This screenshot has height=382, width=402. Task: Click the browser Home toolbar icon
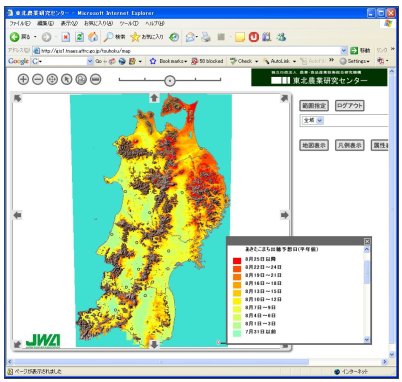point(93,37)
